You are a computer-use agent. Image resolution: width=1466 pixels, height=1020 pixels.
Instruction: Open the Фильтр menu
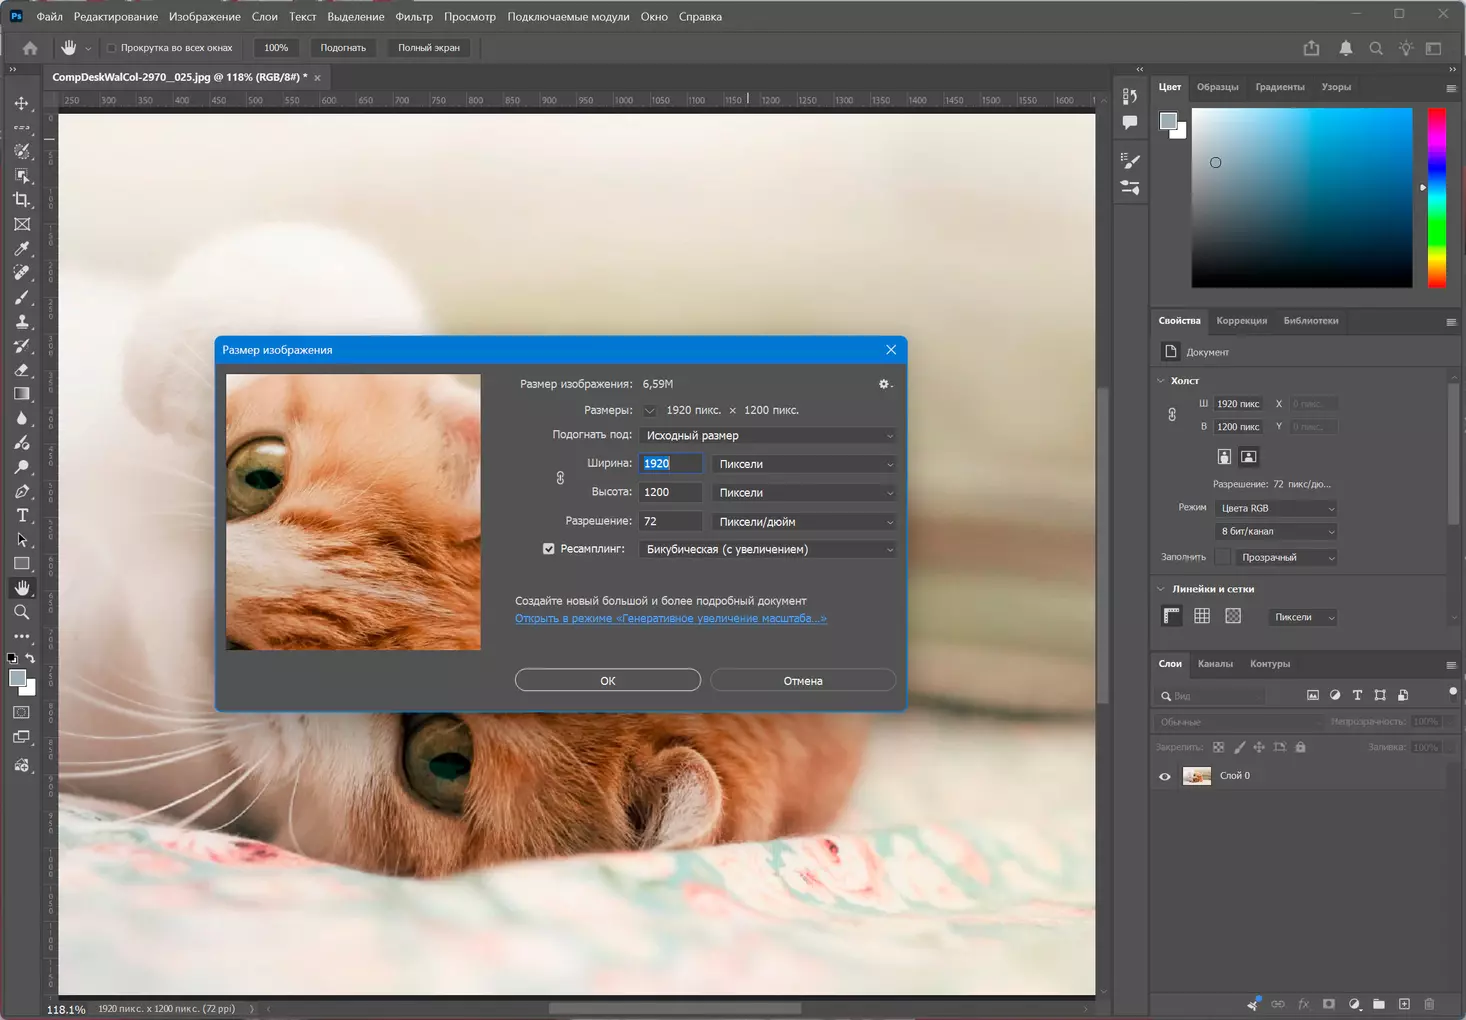pyautogui.click(x=413, y=17)
